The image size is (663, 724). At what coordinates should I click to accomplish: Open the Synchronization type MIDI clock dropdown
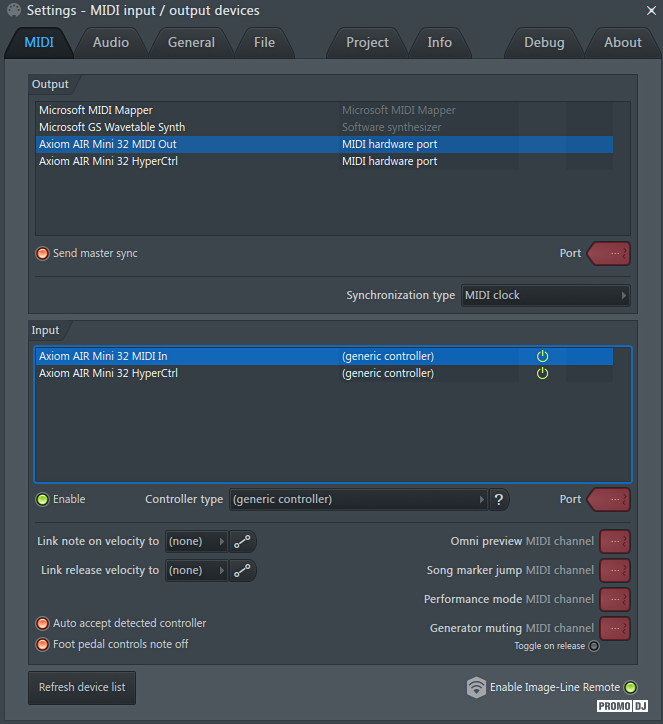pos(546,296)
